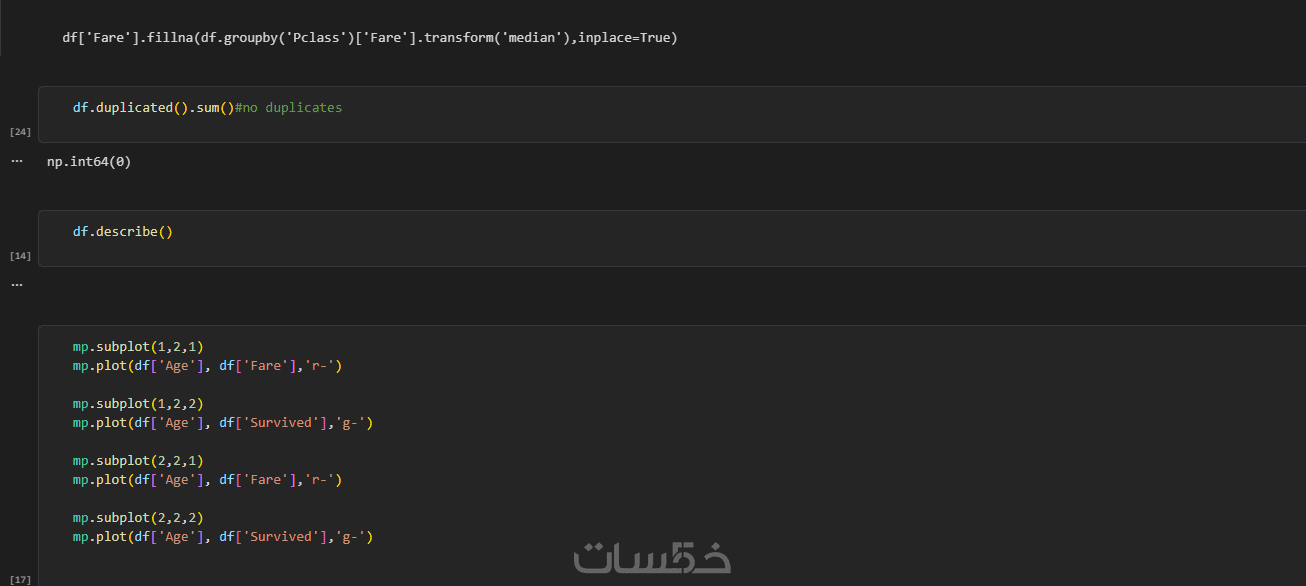Place cursor on mp.subplot(1,2,1) line
The width and height of the screenshot is (1306, 586).
[x=138, y=347]
